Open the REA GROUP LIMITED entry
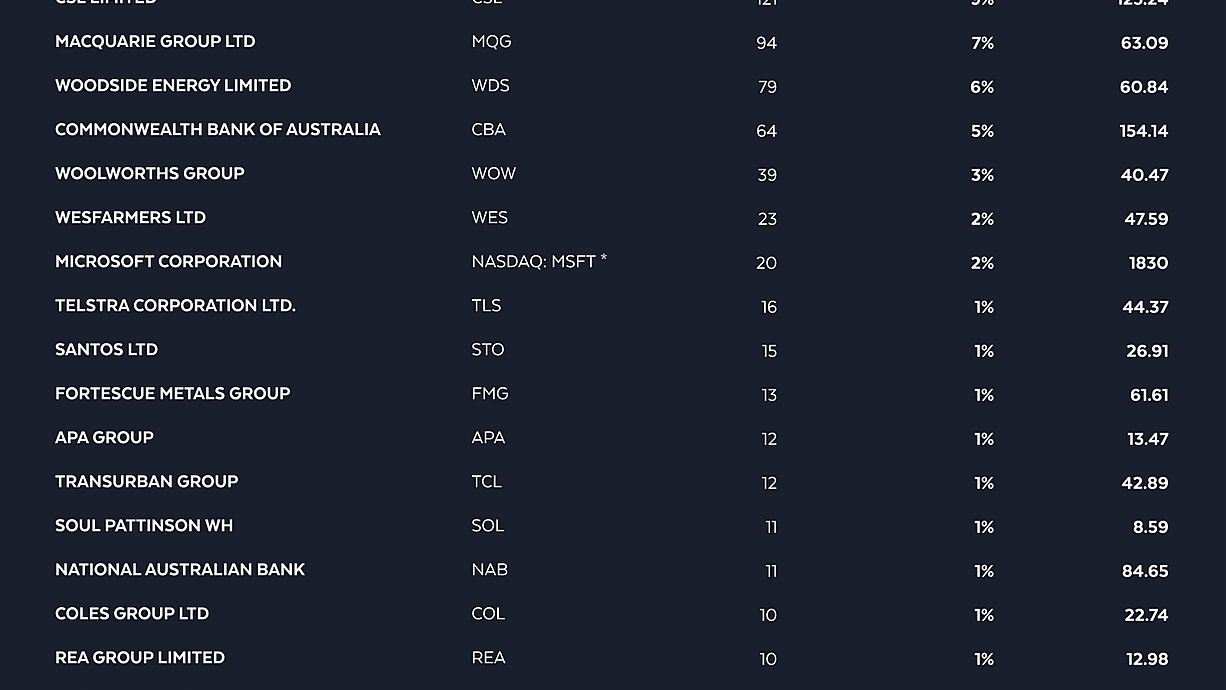Image resolution: width=1226 pixels, height=690 pixels. [x=140, y=658]
